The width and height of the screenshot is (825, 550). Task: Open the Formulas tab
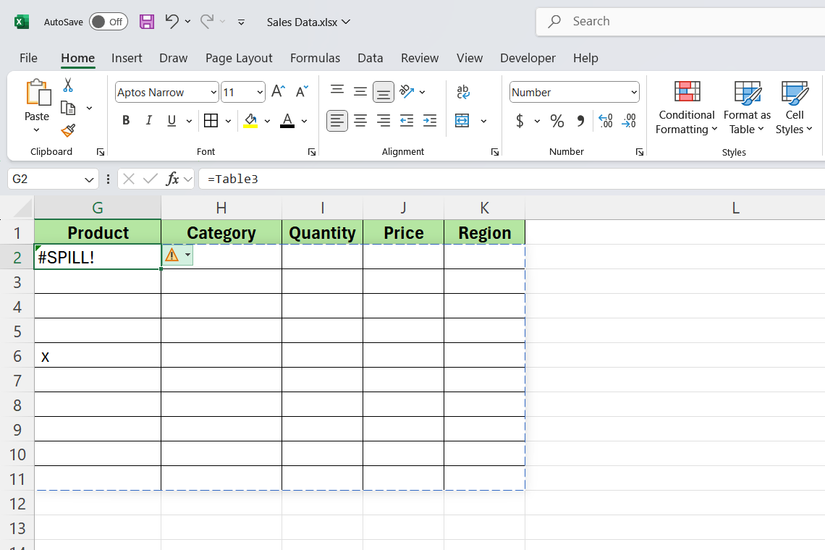[x=315, y=58]
